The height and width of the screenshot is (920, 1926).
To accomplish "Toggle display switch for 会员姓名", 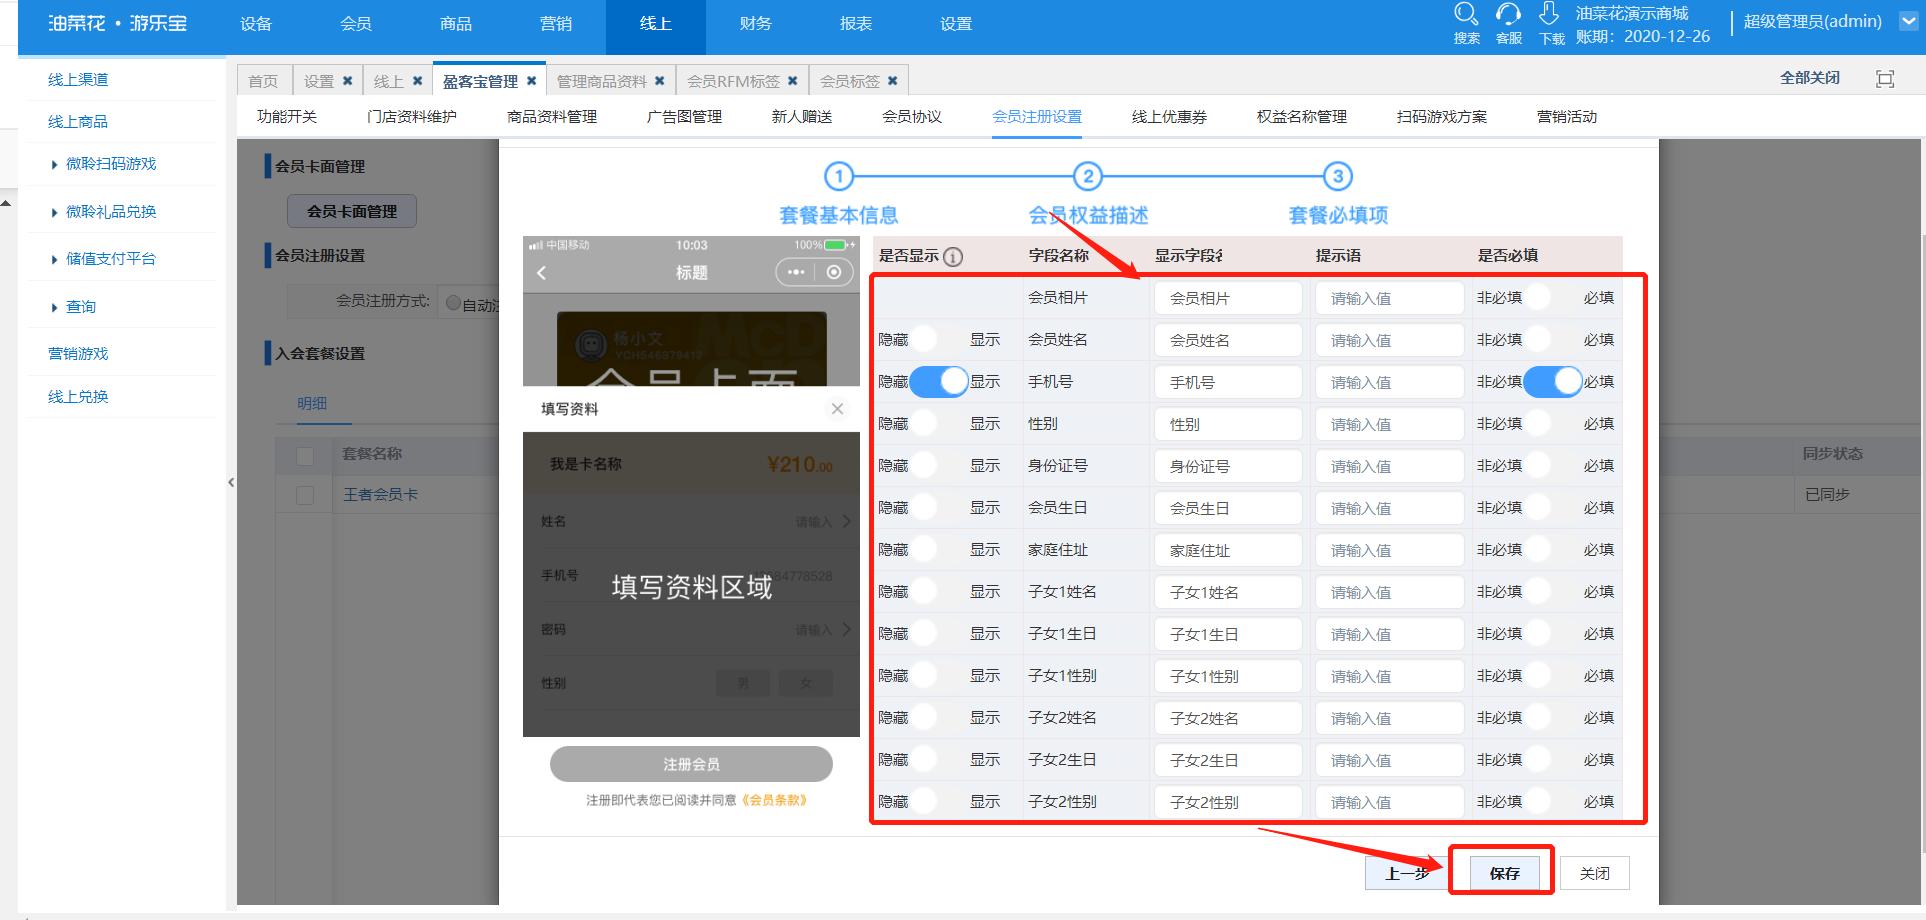I will coord(938,340).
